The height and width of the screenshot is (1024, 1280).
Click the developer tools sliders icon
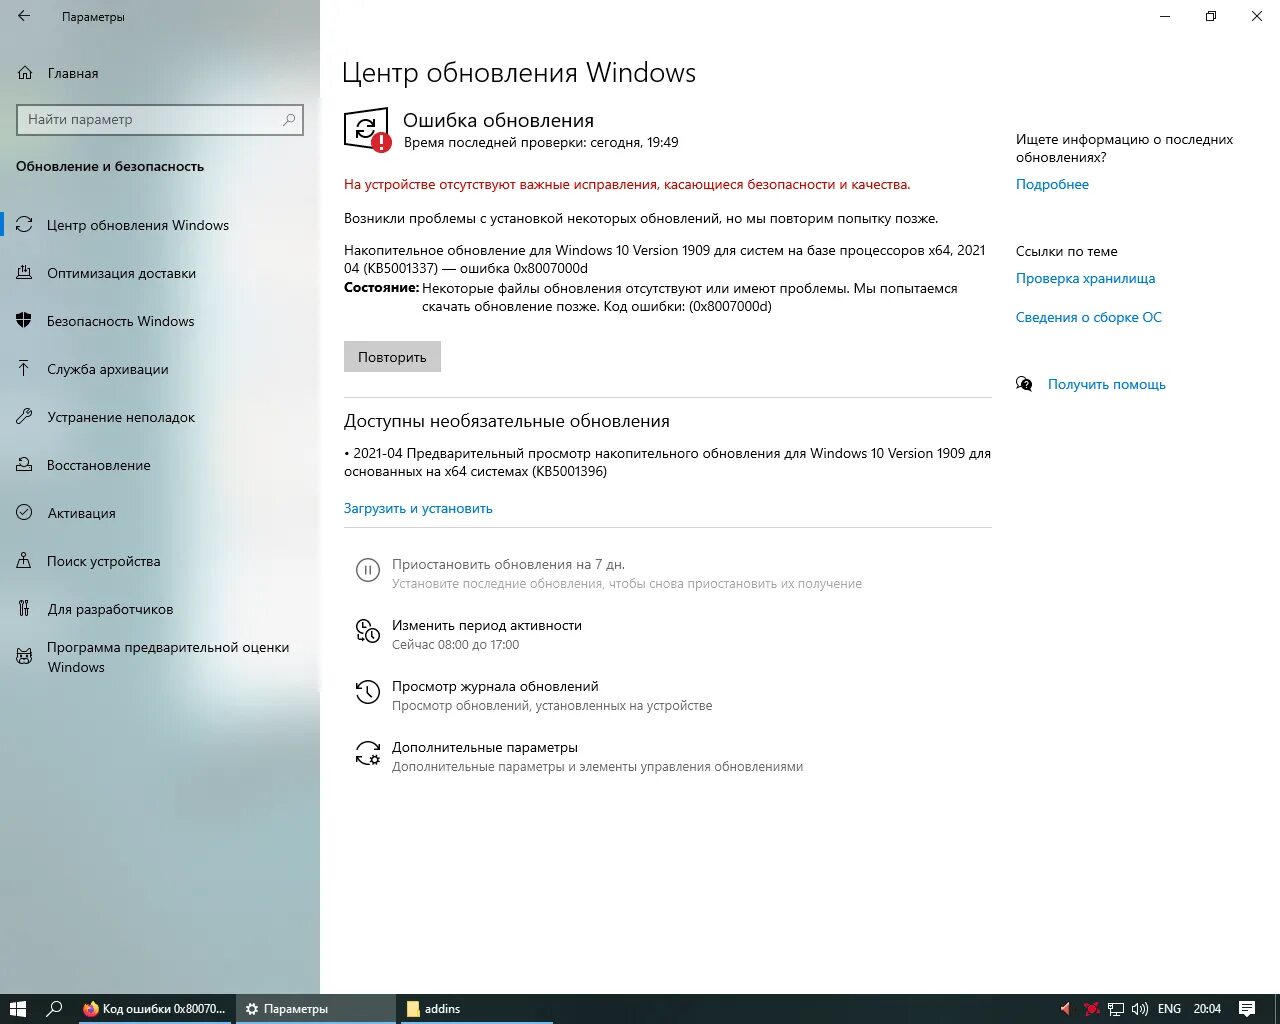click(x=24, y=609)
